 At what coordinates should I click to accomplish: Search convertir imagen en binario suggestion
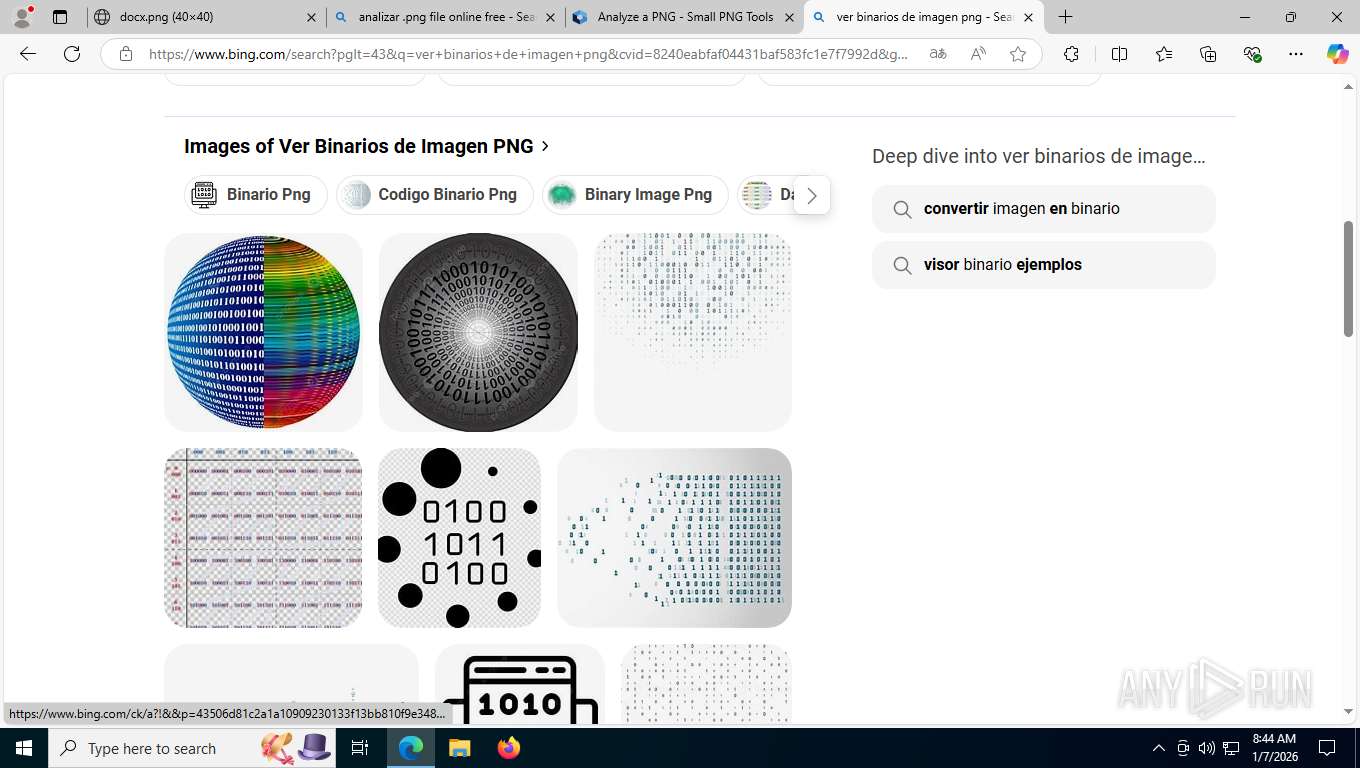coord(1043,209)
